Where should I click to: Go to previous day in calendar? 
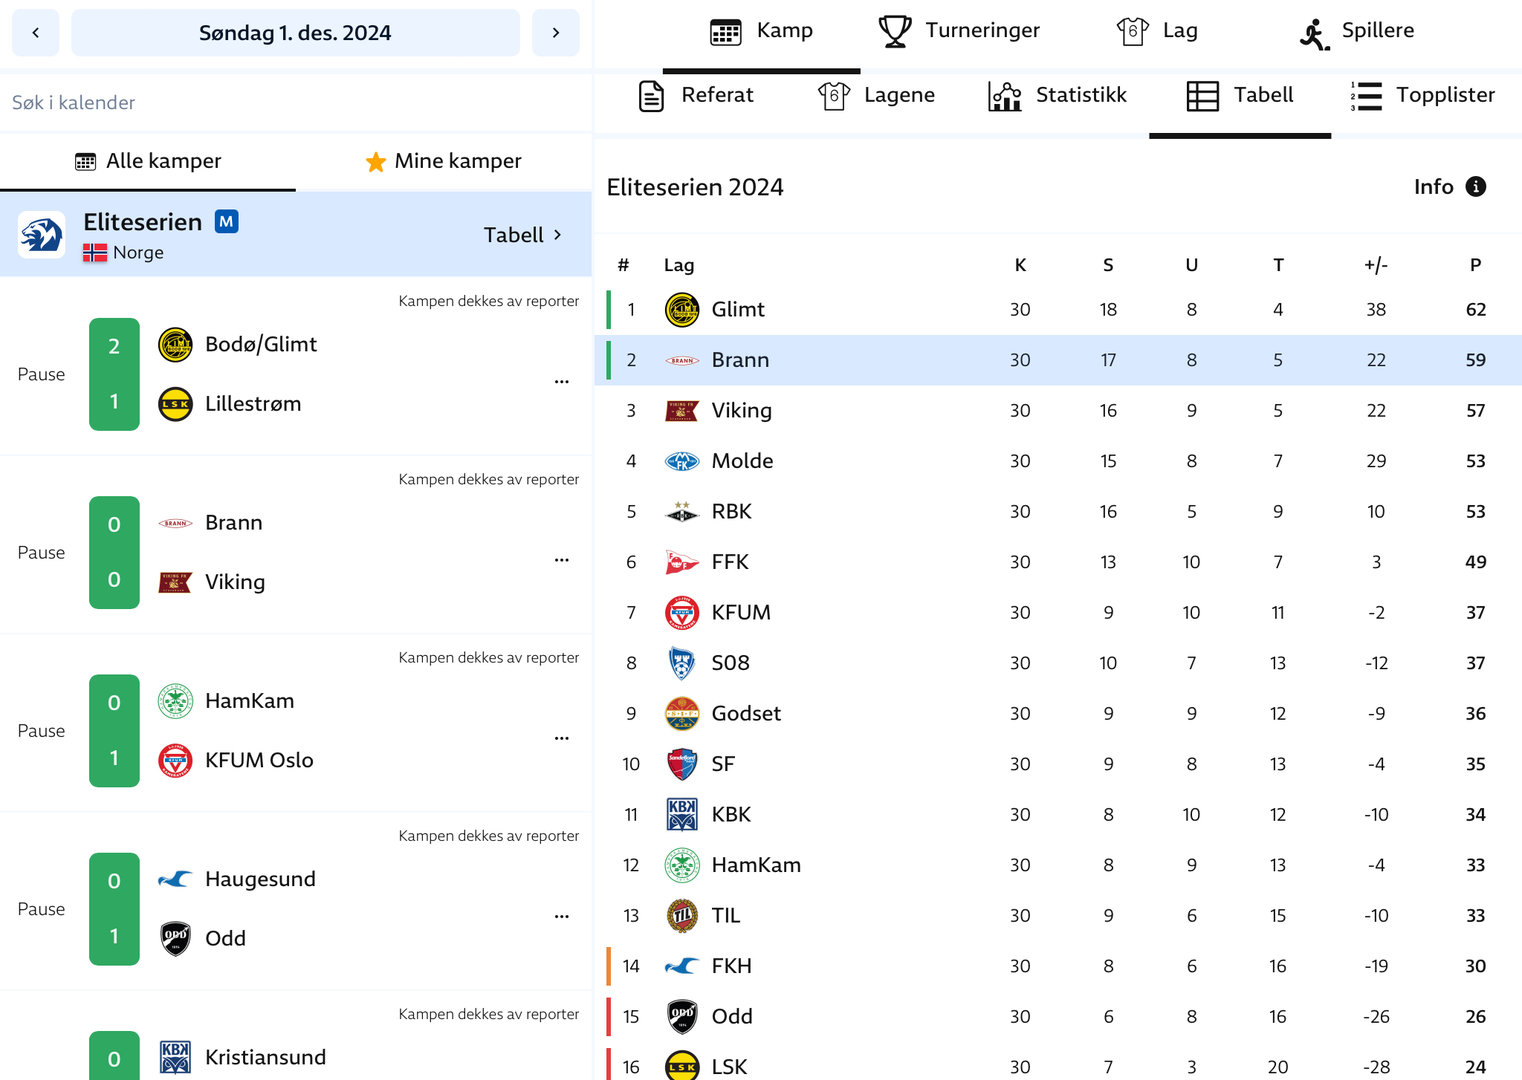pyautogui.click(x=36, y=33)
